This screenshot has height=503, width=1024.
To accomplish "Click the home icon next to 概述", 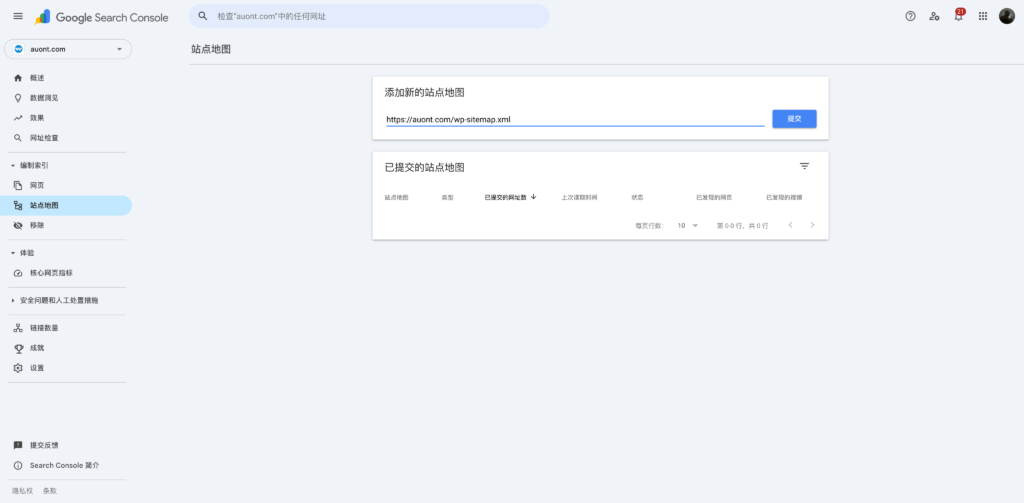I will (18, 78).
